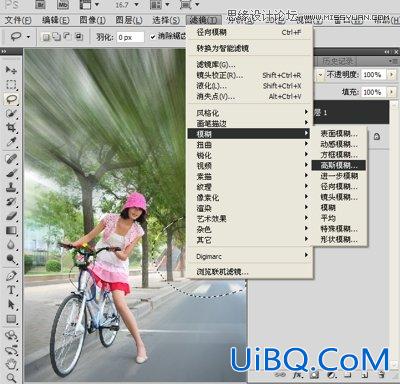Click the 羽化 feather input field
Image resolution: width=400 pixels, height=384 pixels.
point(130,37)
